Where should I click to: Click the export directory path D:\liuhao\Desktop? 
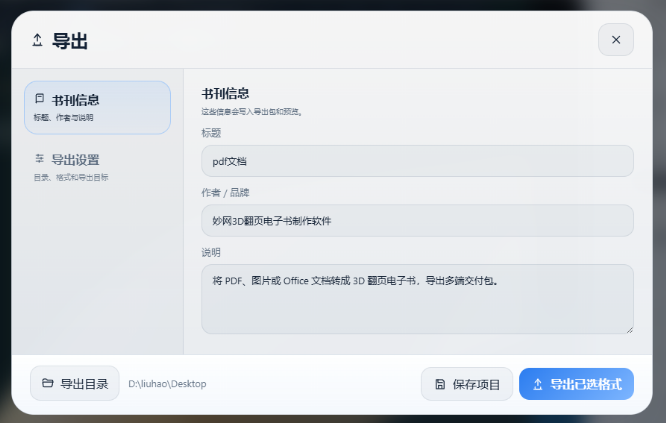[x=167, y=384]
